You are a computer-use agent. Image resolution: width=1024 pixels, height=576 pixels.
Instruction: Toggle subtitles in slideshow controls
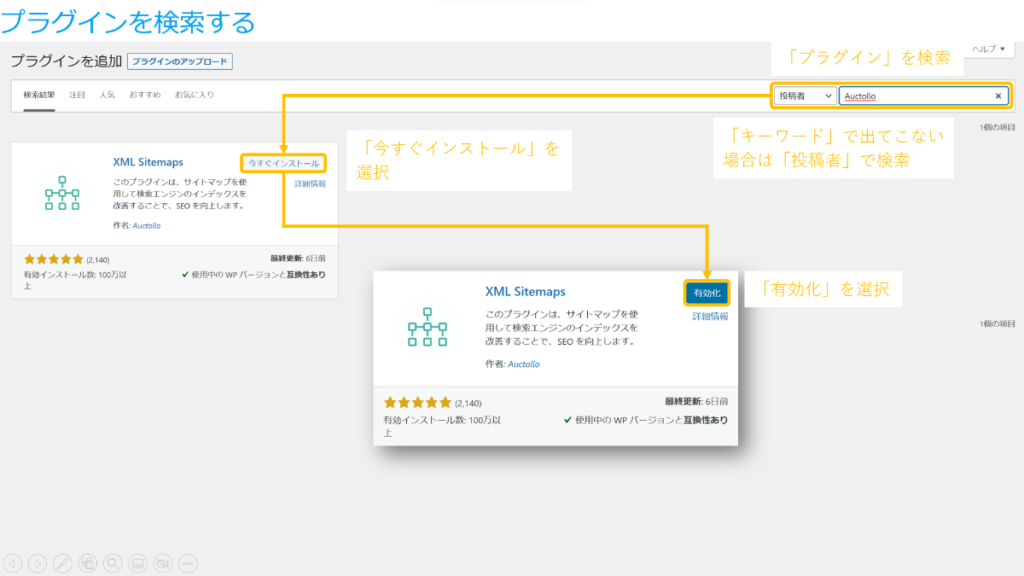138,563
